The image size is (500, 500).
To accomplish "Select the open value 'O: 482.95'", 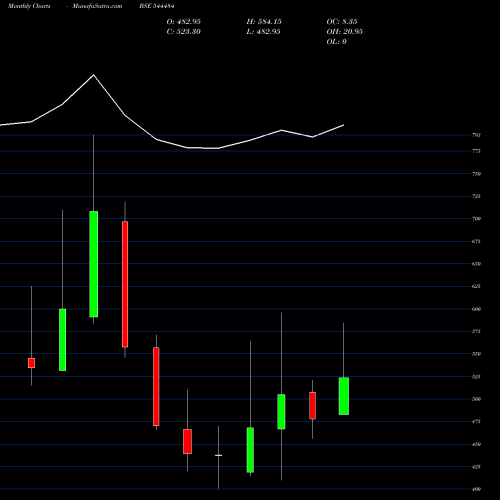I will pyautogui.click(x=183, y=21).
